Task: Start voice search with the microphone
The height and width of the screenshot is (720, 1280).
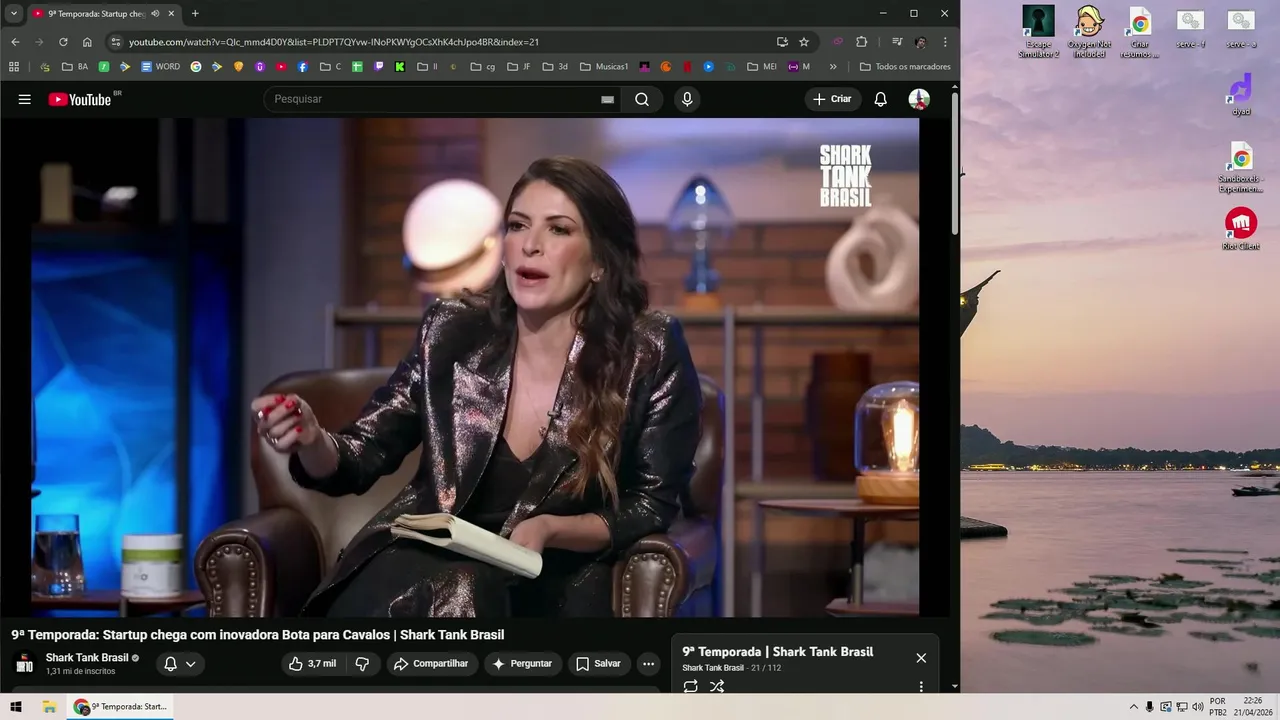Action: (x=686, y=99)
